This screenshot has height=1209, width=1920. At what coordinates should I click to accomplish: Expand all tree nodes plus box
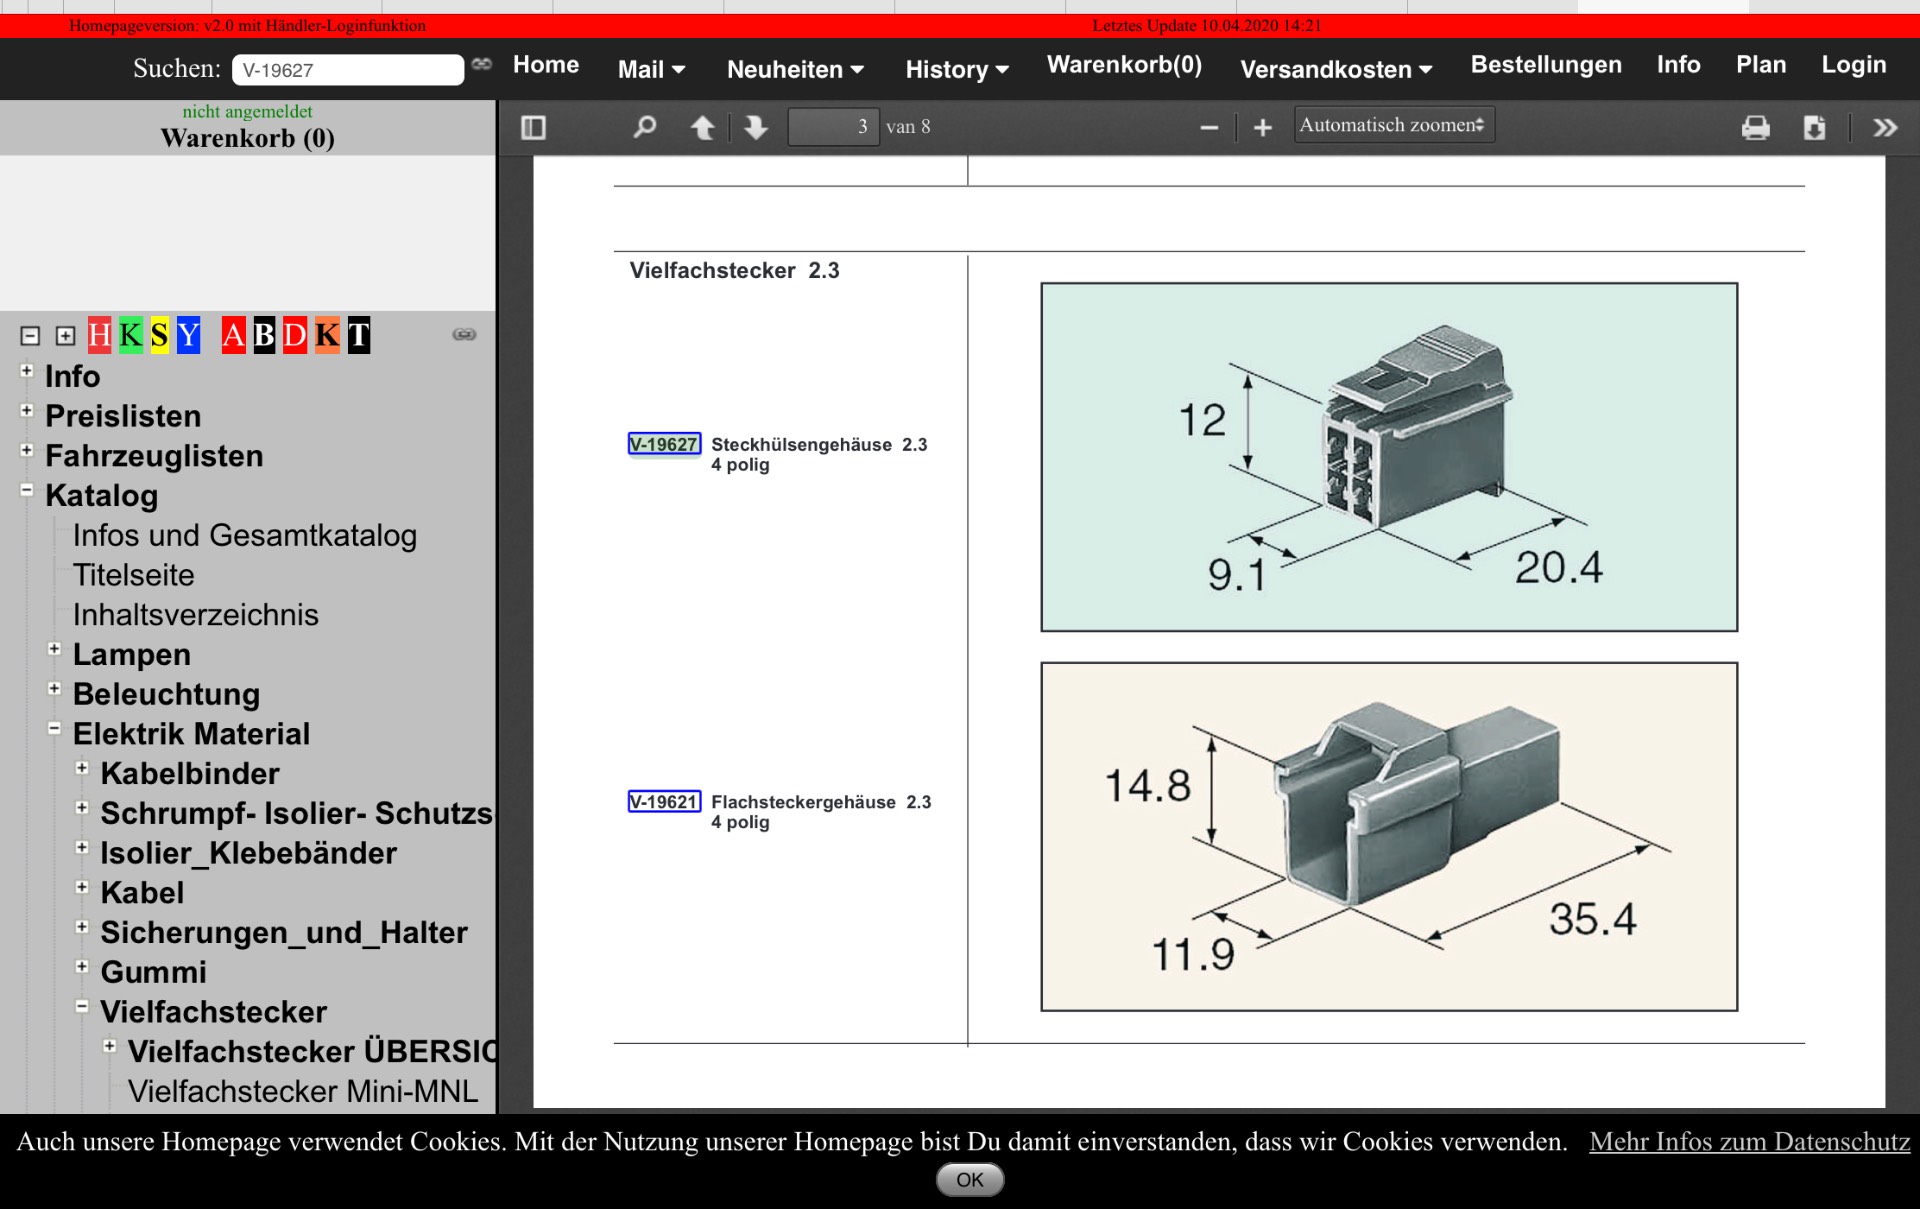65,336
